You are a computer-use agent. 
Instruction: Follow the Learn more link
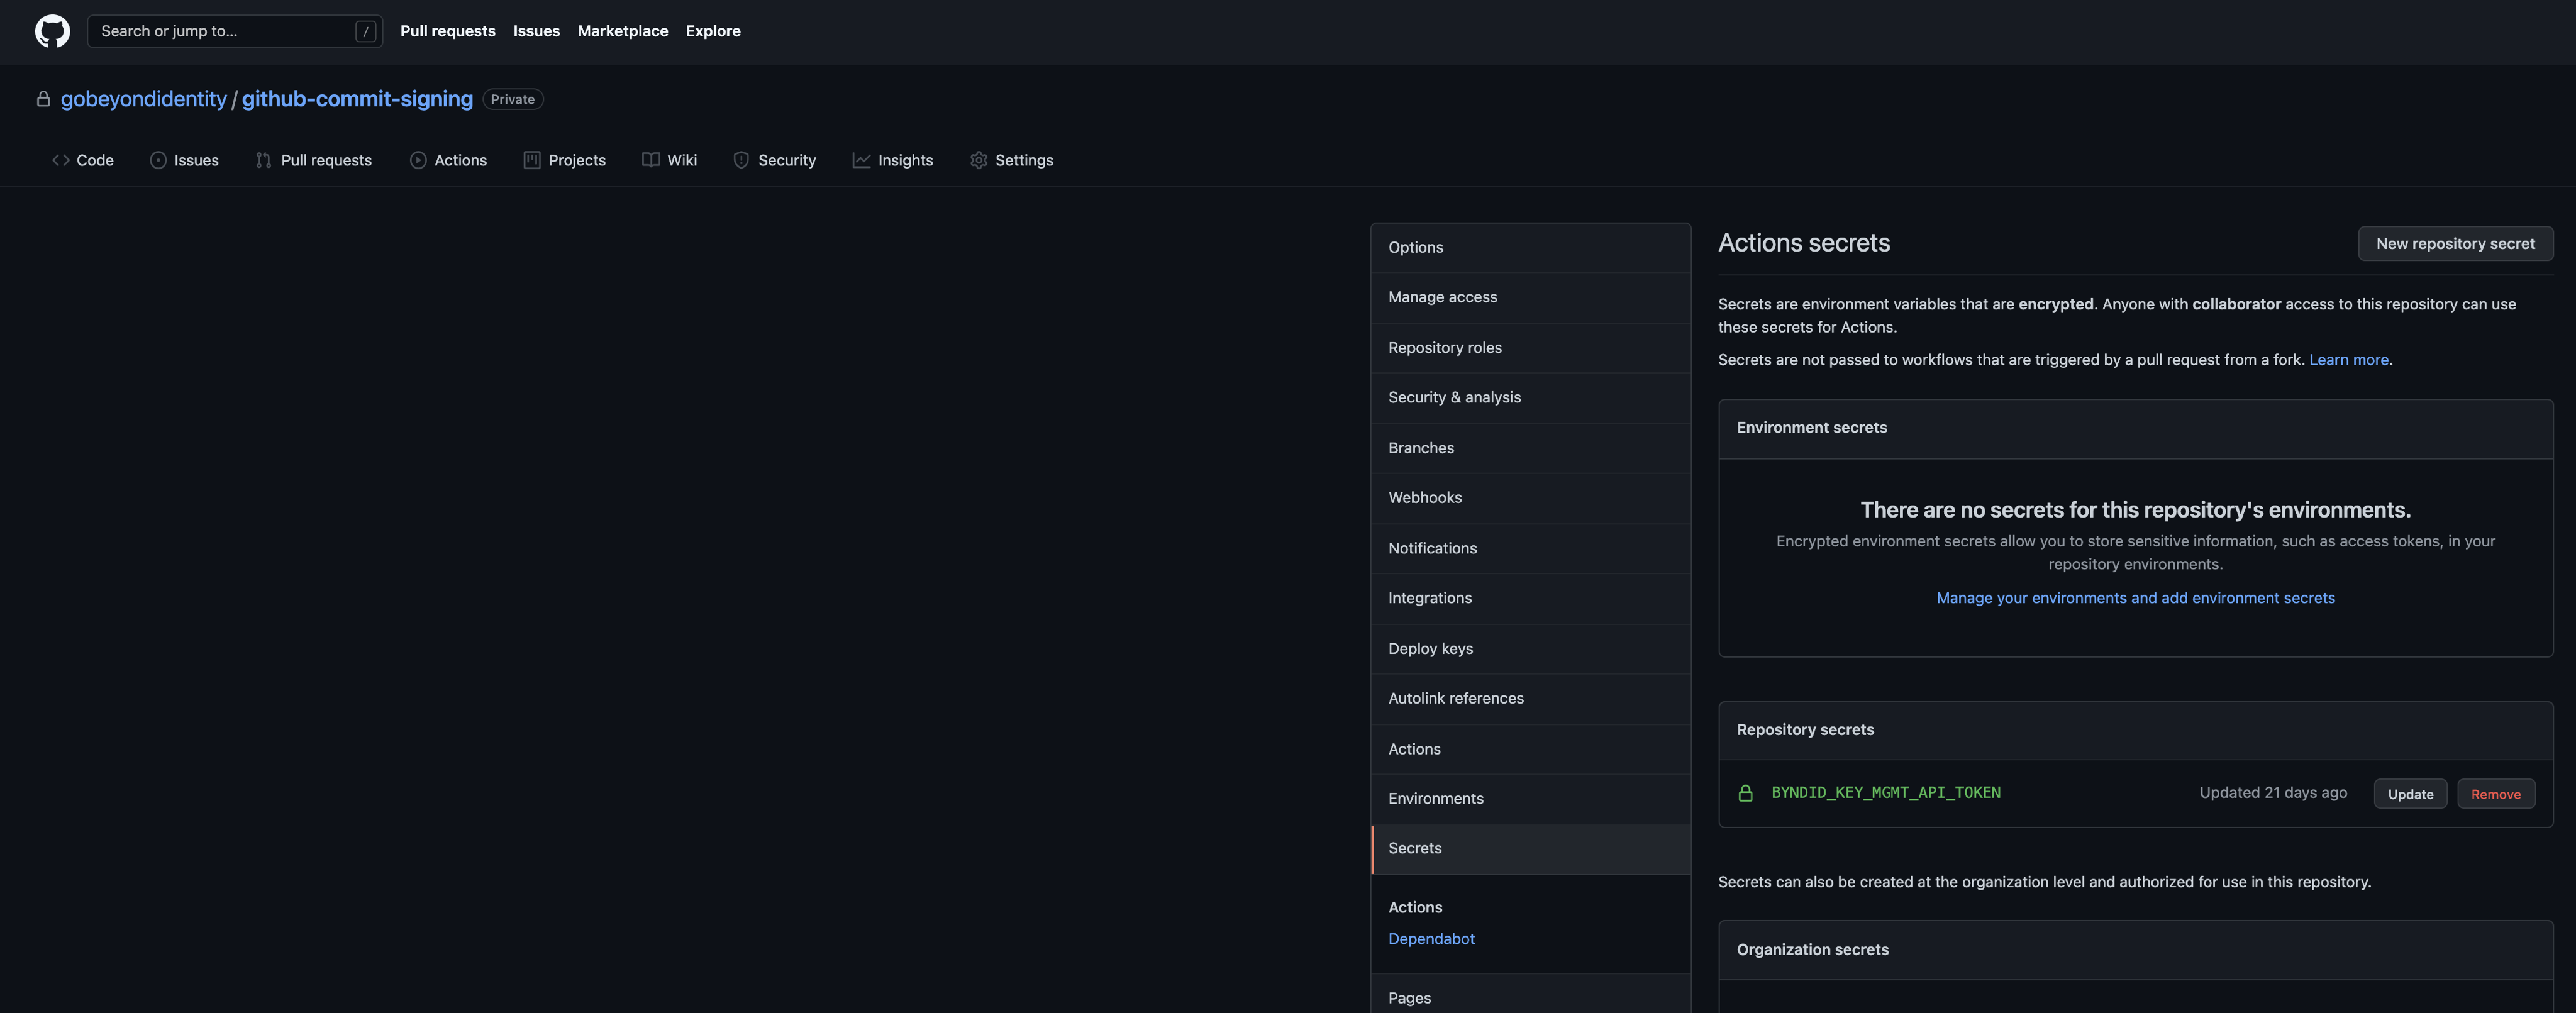pyautogui.click(x=2348, y=360)
